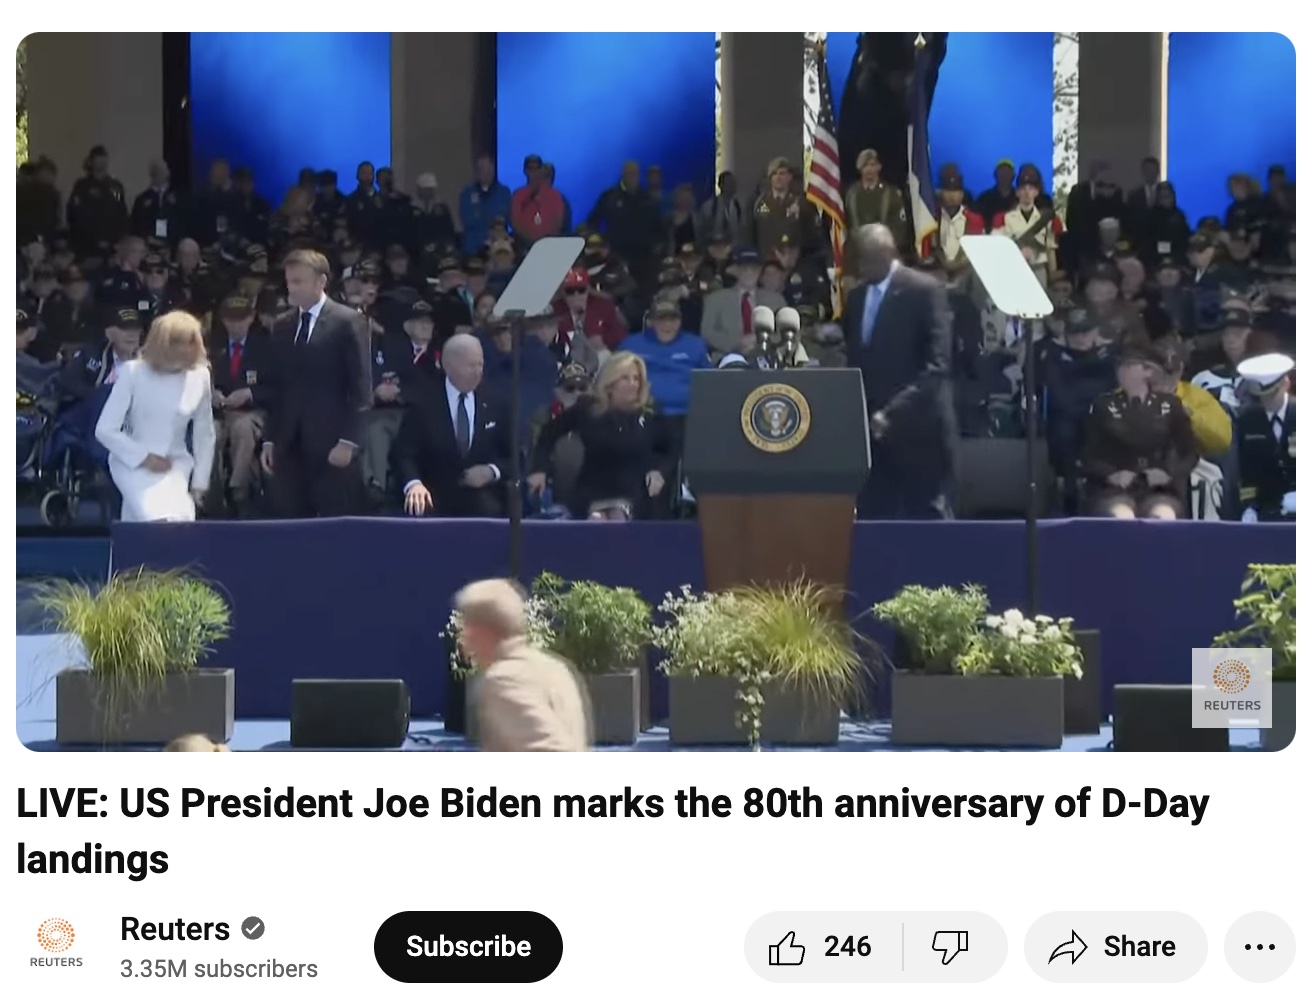Like the video with the thumbs-up icon
The image size is (1316, 1008).
[787, 947]
